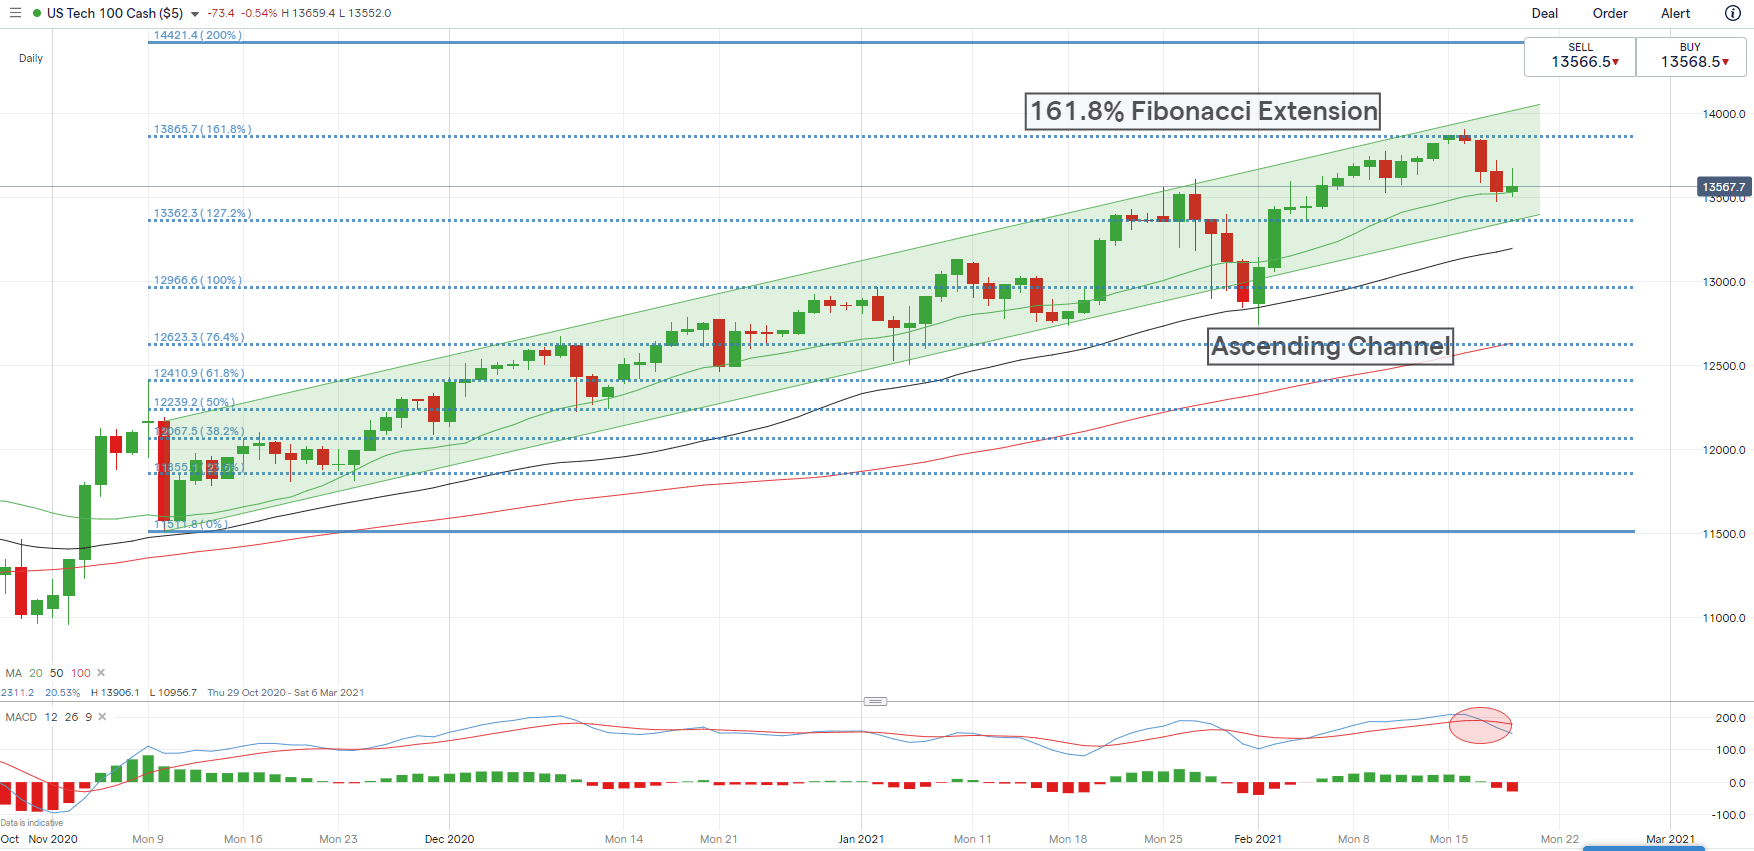Remove the MACD indicator with its X
1754x851 pixels.
(102, 717)
